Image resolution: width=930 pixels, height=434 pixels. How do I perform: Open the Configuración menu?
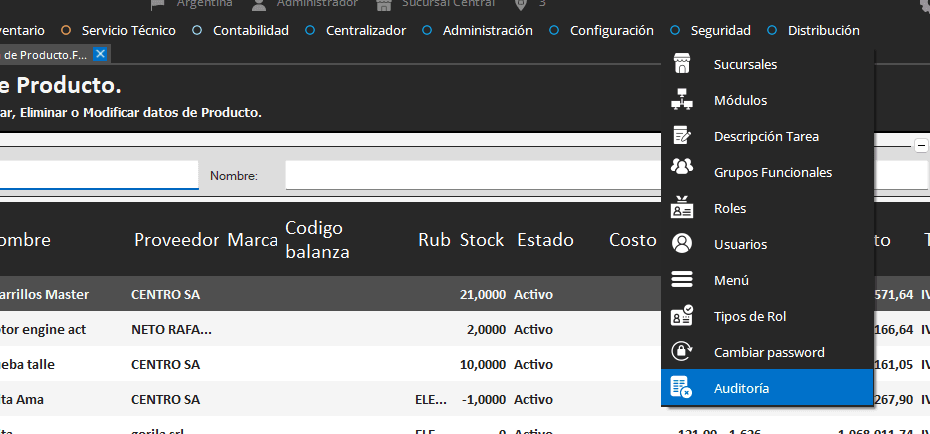(x=611, y=31)
